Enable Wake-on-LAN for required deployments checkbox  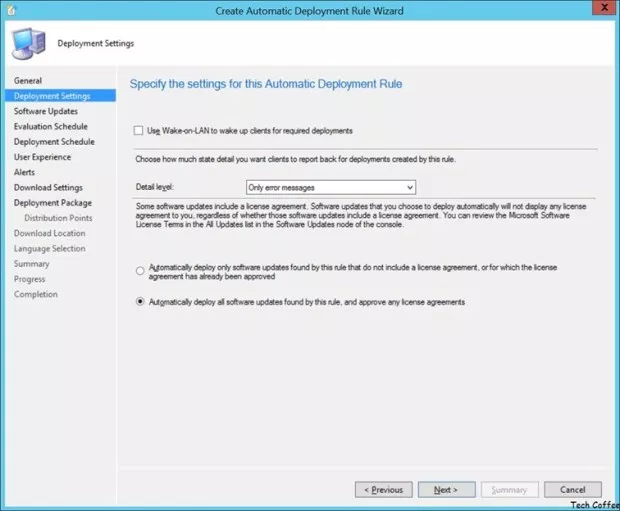point(139,131)
